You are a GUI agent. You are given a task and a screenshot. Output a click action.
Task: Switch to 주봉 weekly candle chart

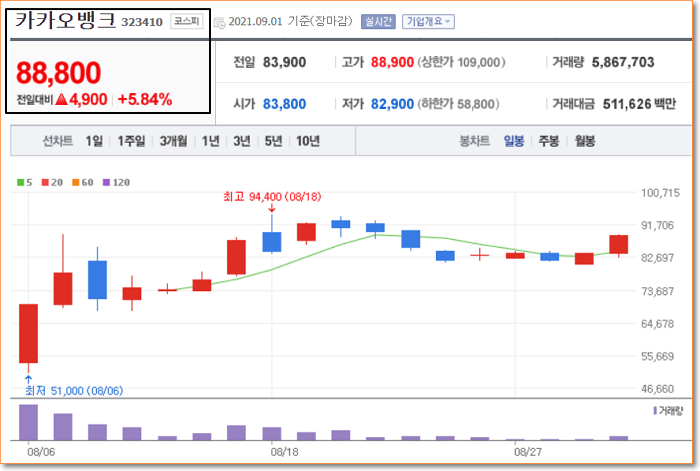pos(549,141)
